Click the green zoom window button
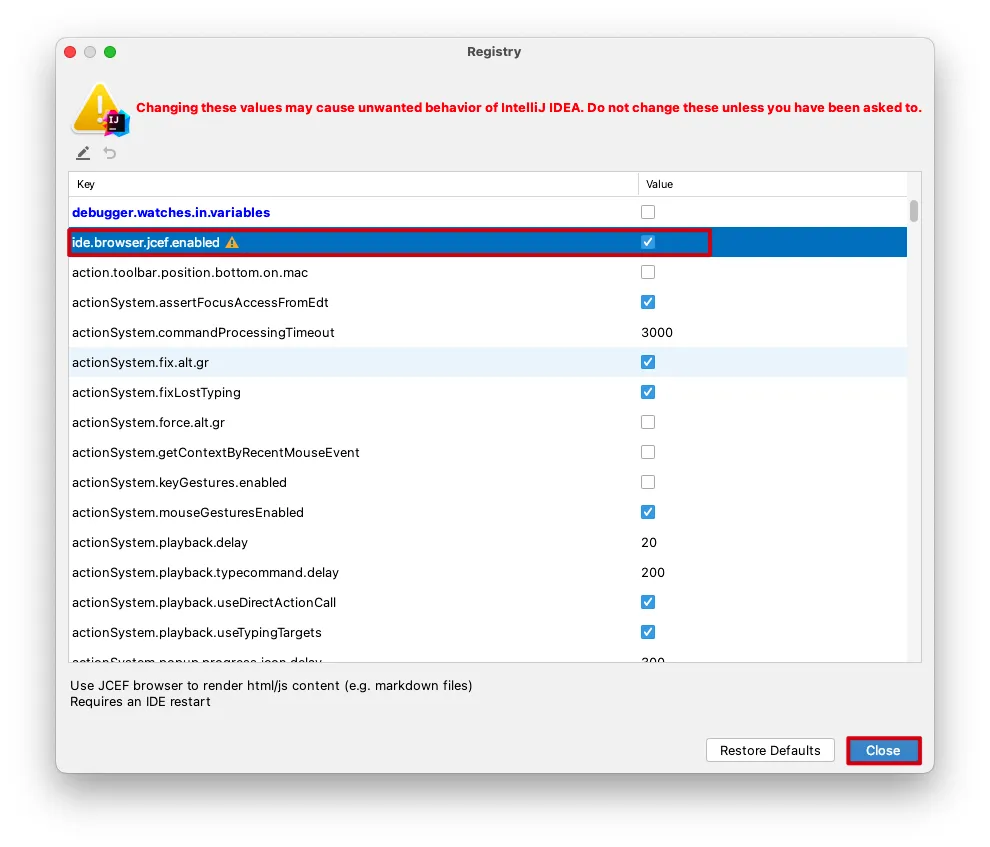The width and height of the screenshot is (990, 847). pos(110,52)
